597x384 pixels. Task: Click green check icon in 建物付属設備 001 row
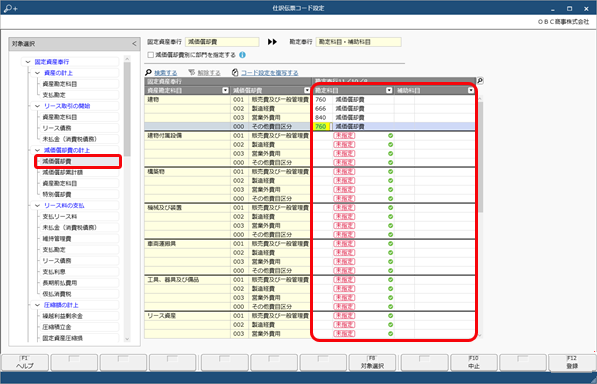[x=390, y=135]
